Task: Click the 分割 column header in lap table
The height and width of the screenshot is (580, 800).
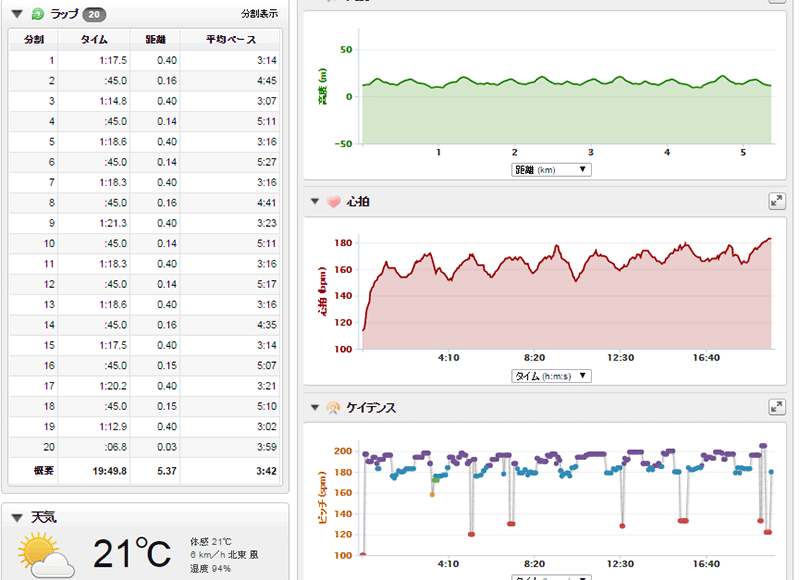Action: point(33,40)
